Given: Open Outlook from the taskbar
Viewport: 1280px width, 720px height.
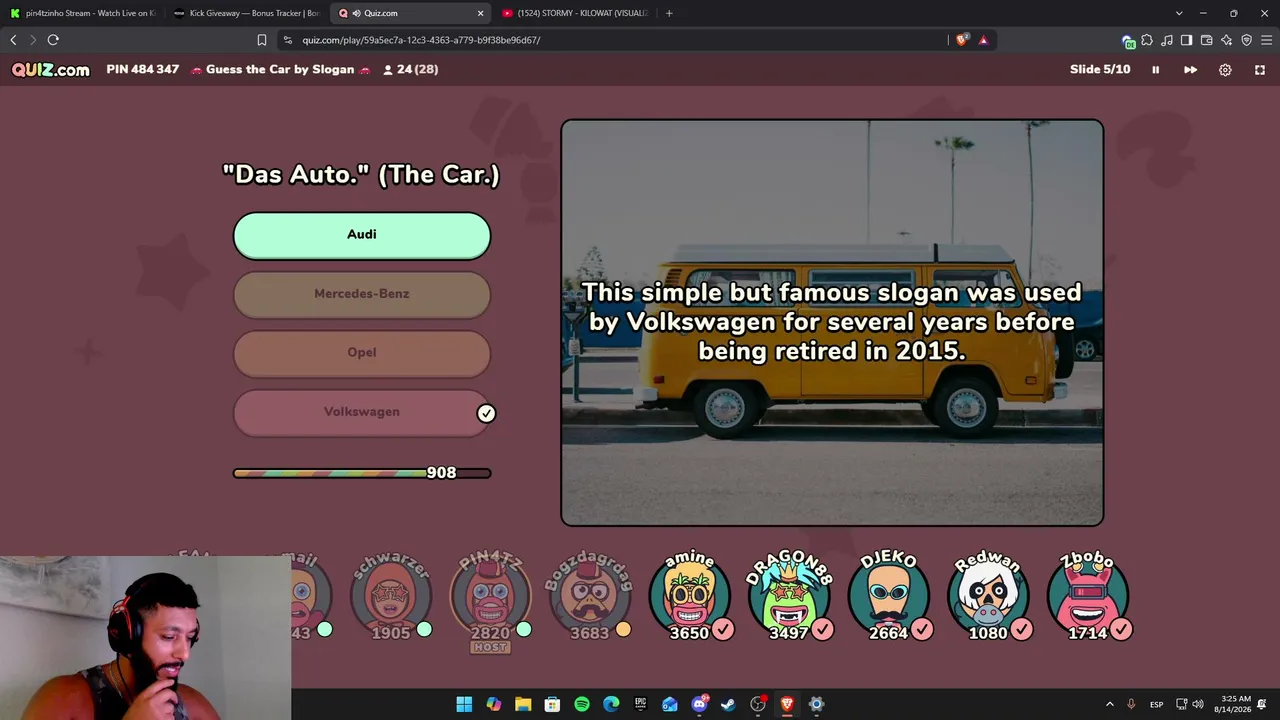Looking at the screenshot, I should [x=670, y=704].
